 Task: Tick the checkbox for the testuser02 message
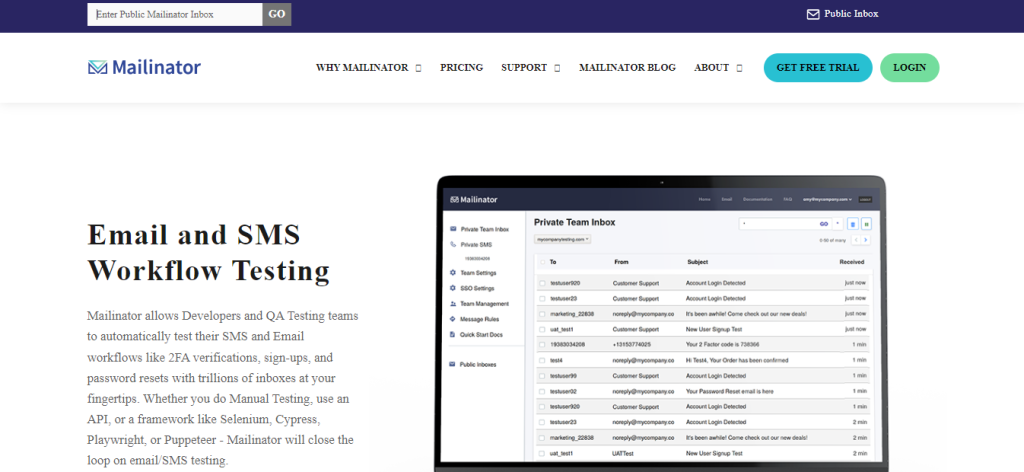click(541, 392)
